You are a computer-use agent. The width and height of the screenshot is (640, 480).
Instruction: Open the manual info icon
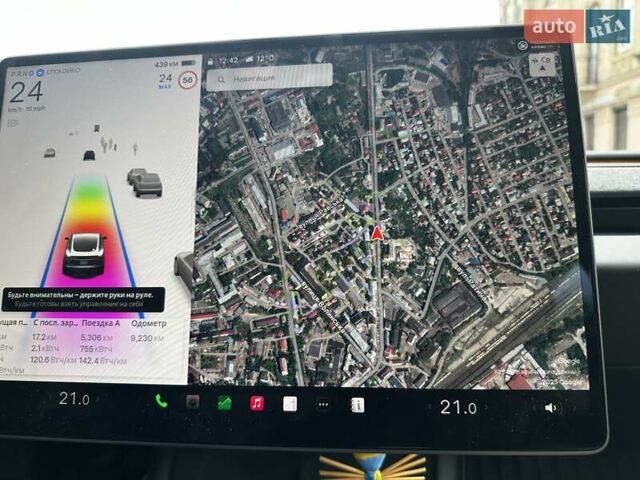[357, 405]
